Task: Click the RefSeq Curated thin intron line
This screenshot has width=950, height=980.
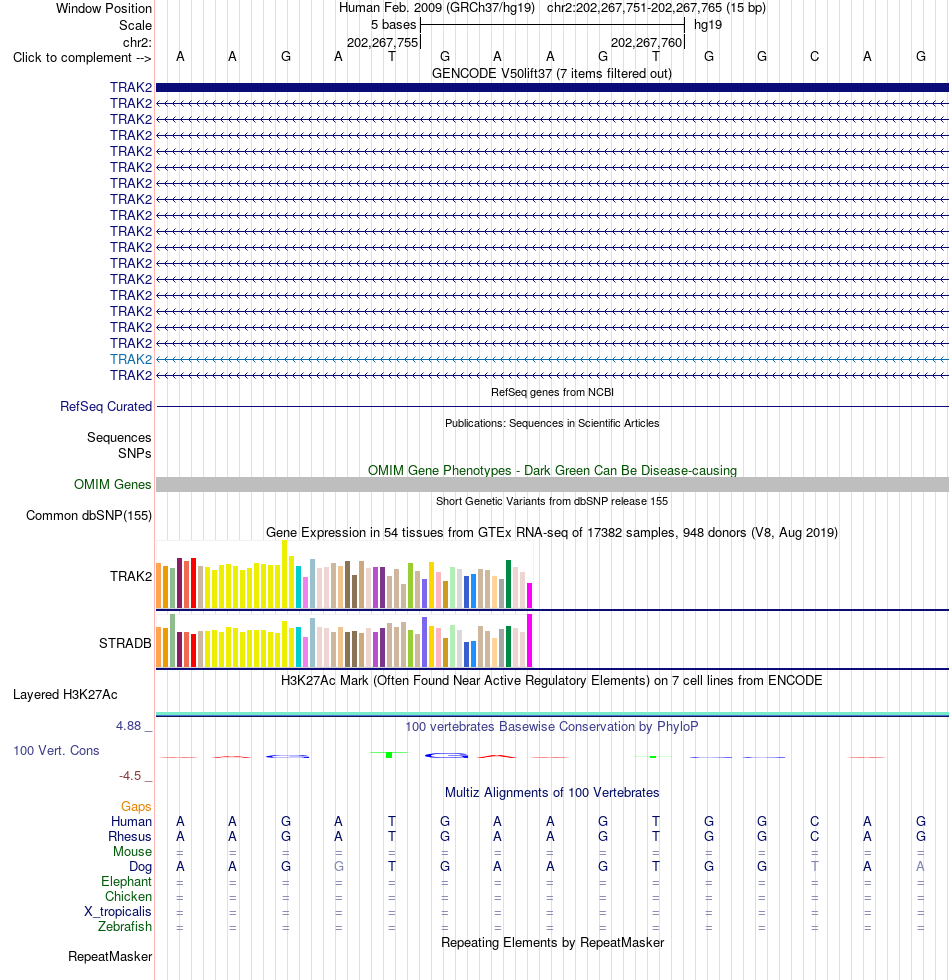Action: (552, 406)
